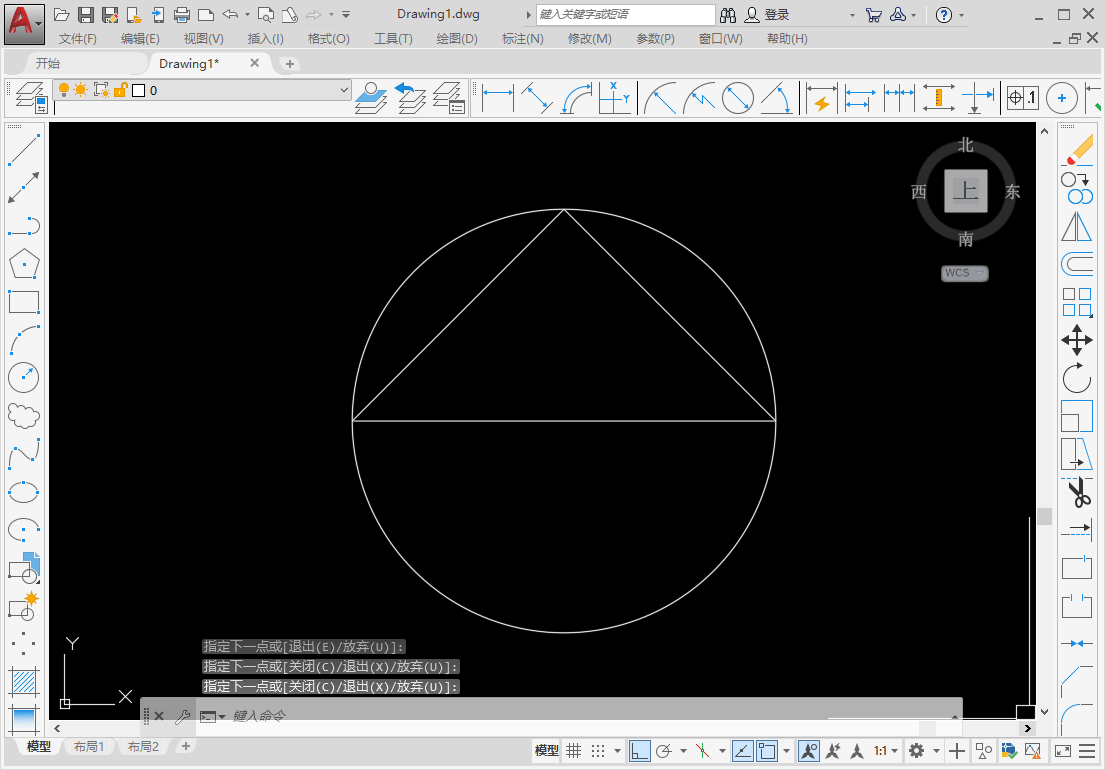
Task: Expand the snap mode dropdown arrow
Action: pos(617,751)
